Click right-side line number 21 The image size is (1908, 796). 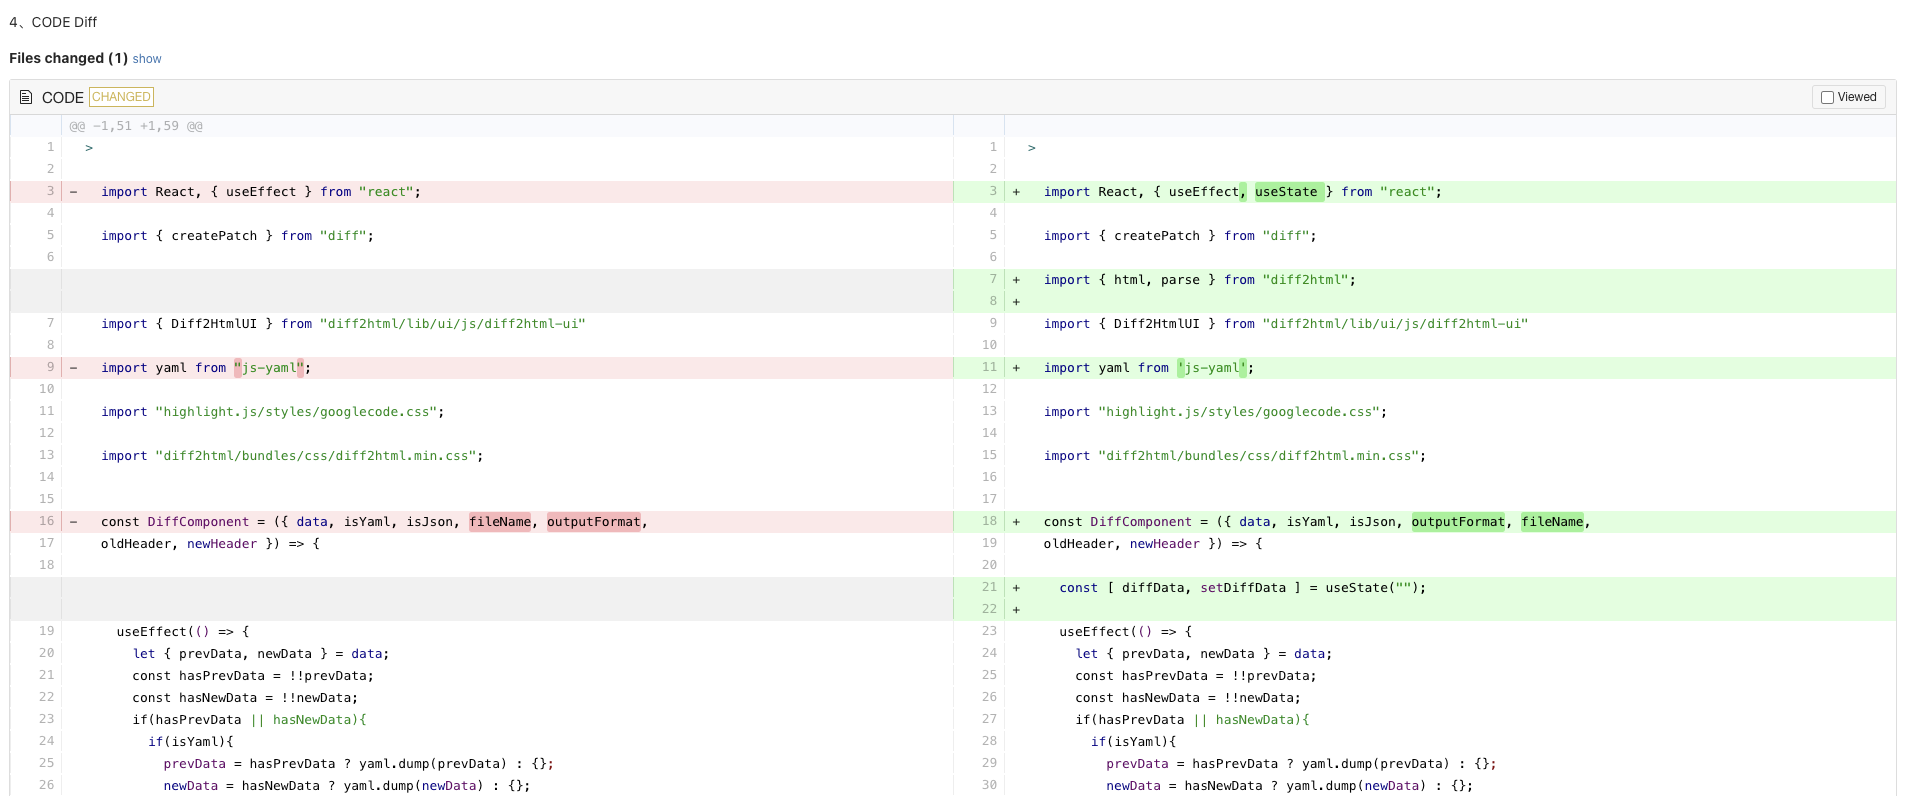989,587
